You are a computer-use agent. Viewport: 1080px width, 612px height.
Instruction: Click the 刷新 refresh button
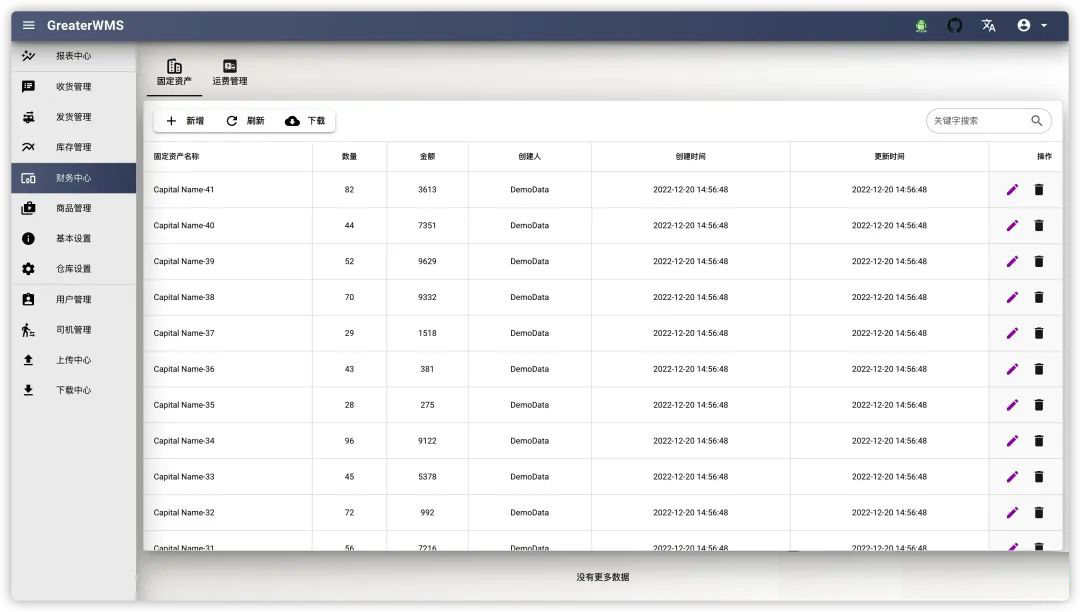tap(245, 120)
